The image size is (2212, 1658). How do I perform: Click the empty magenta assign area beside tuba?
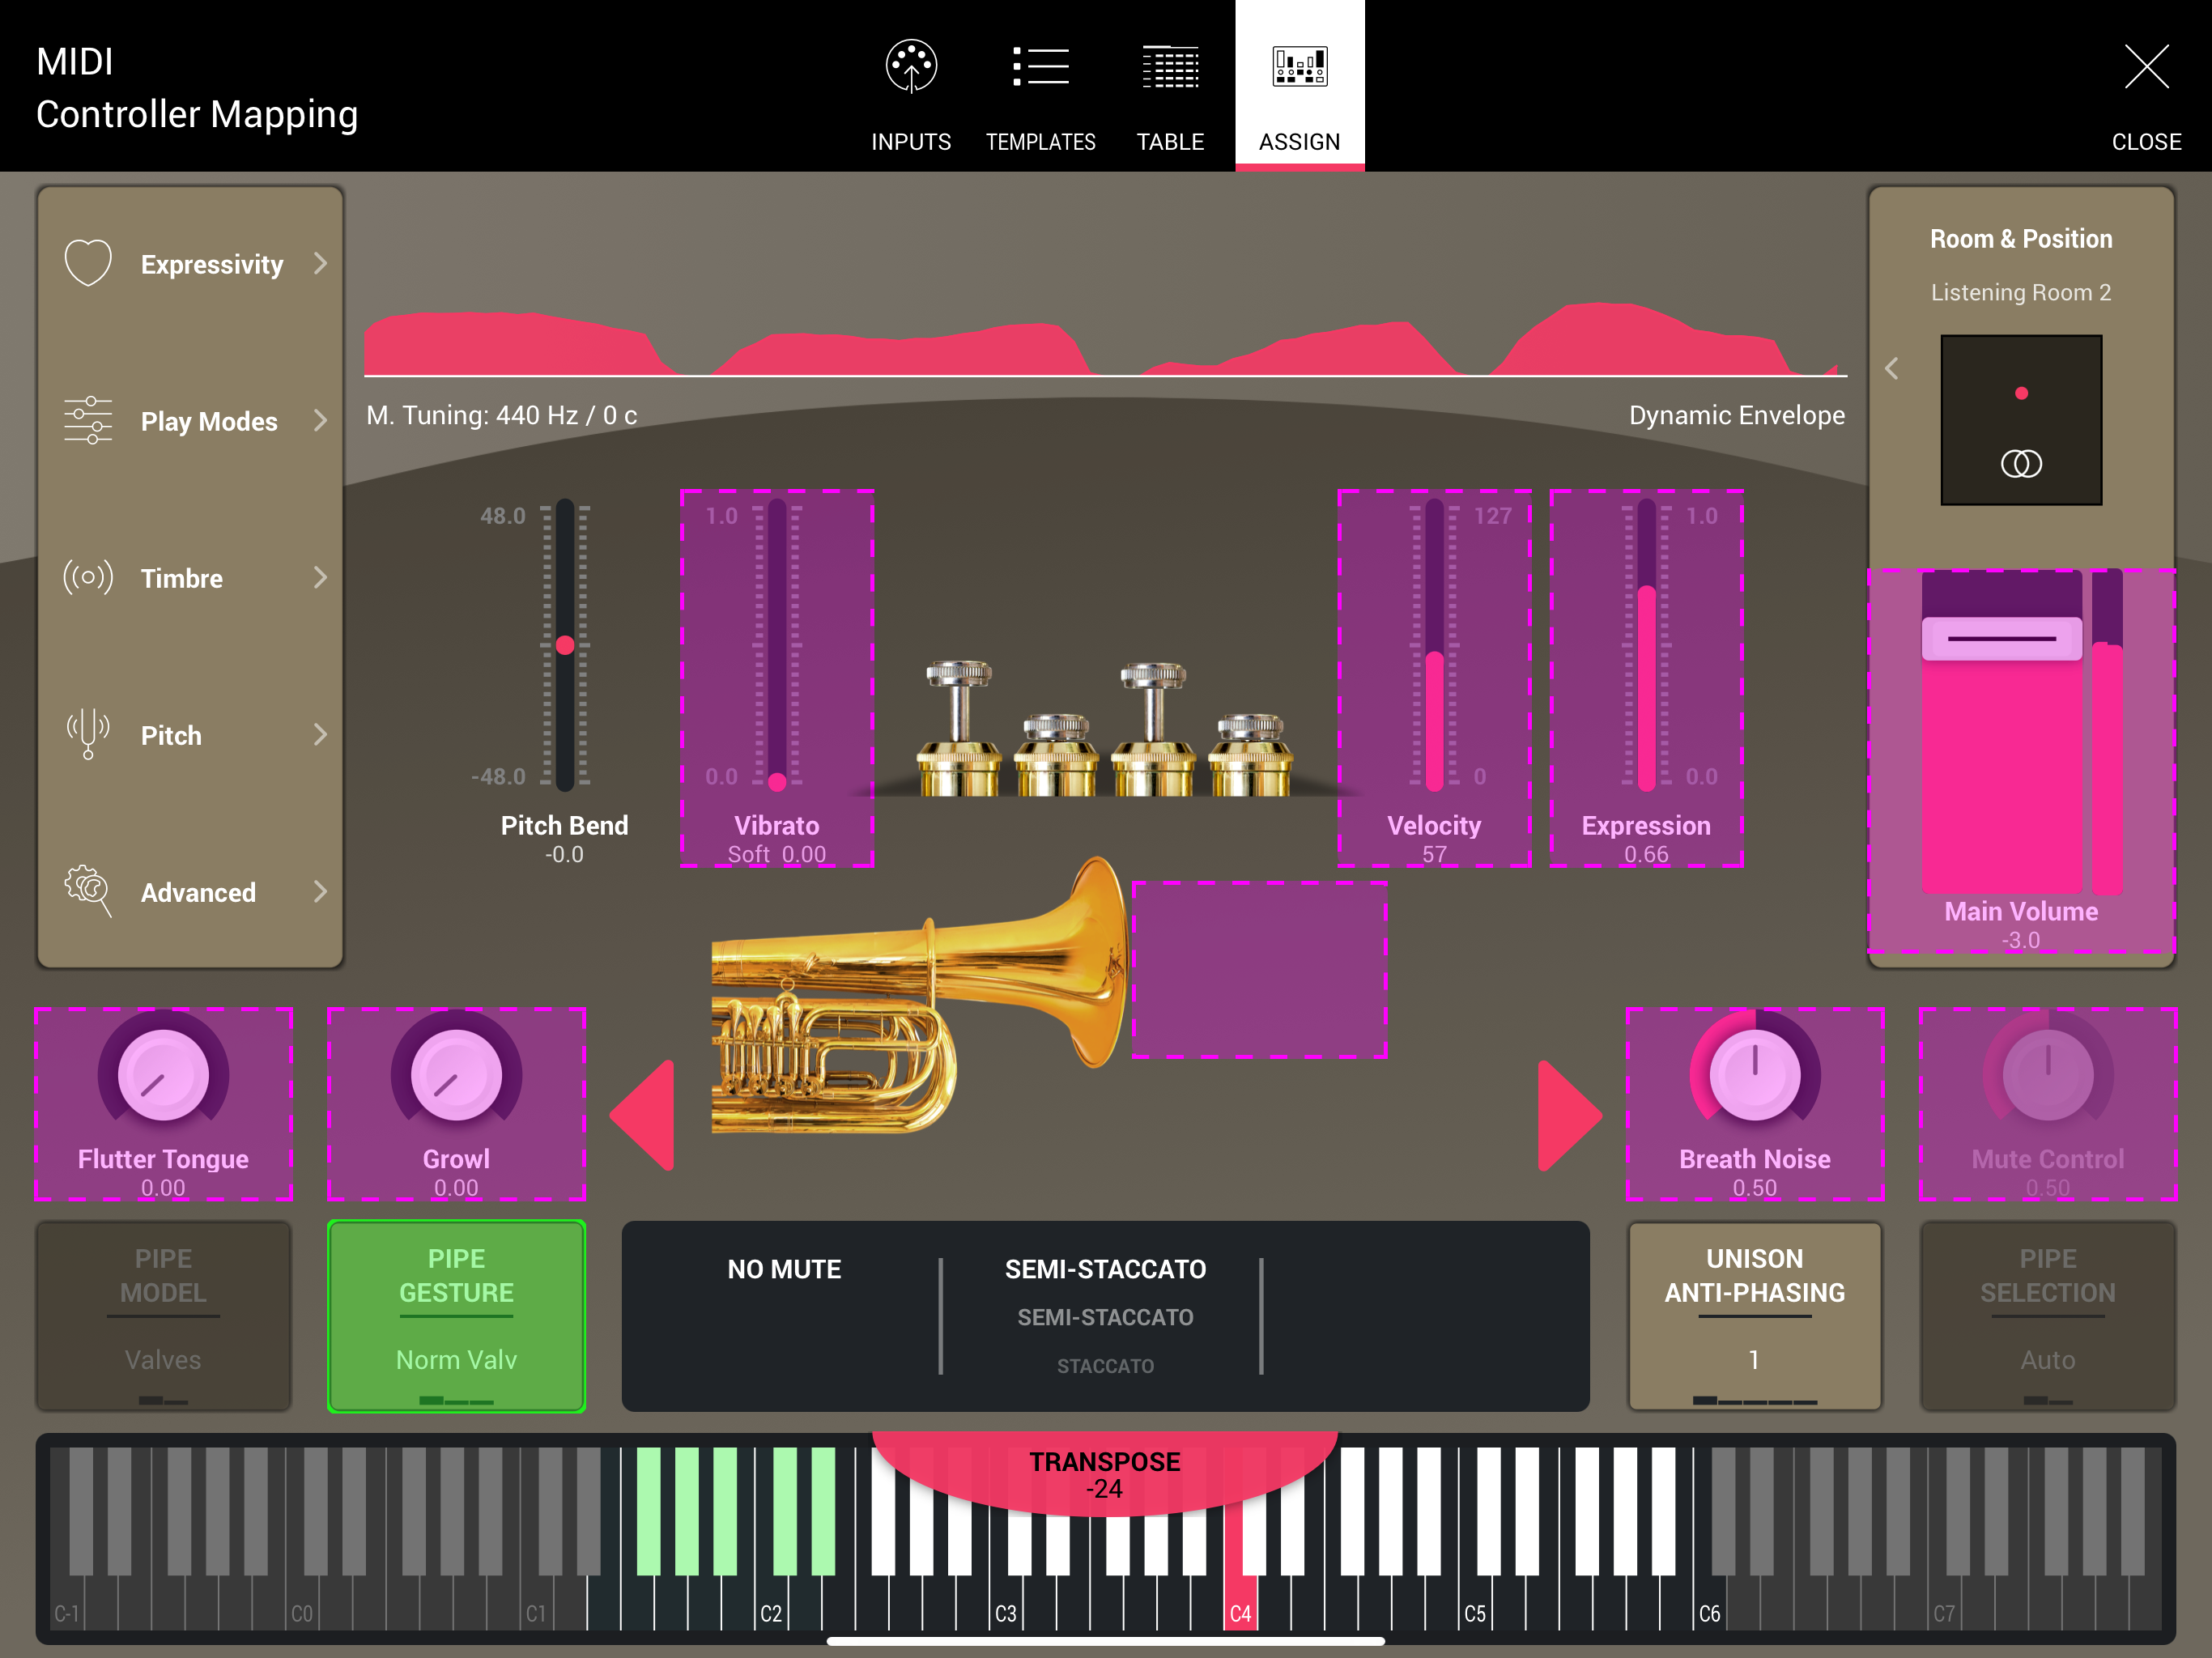point(1259,969)
